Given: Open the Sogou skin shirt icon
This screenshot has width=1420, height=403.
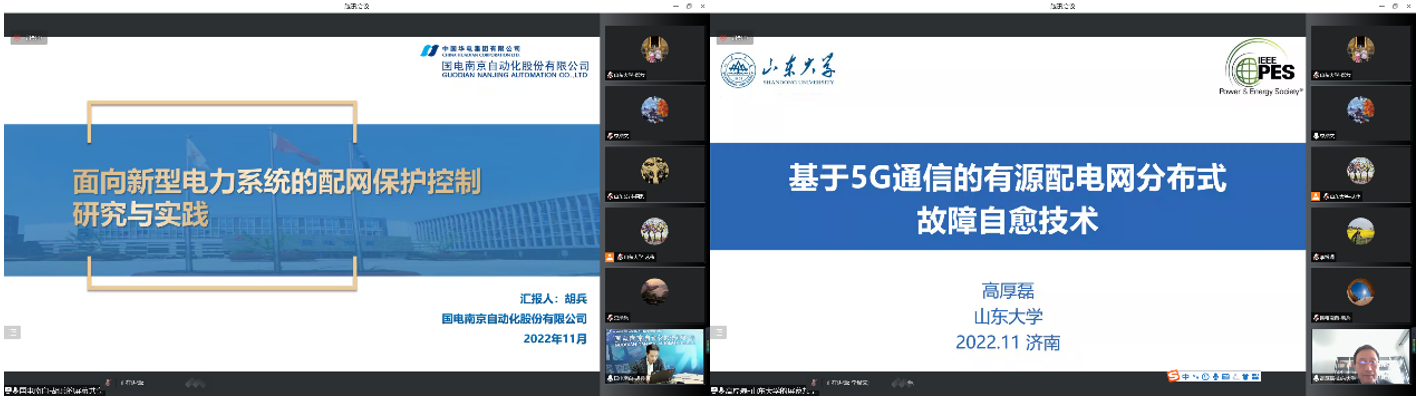Looking at the screenshot, I should pyautogui.click(x=1243, y=376).
